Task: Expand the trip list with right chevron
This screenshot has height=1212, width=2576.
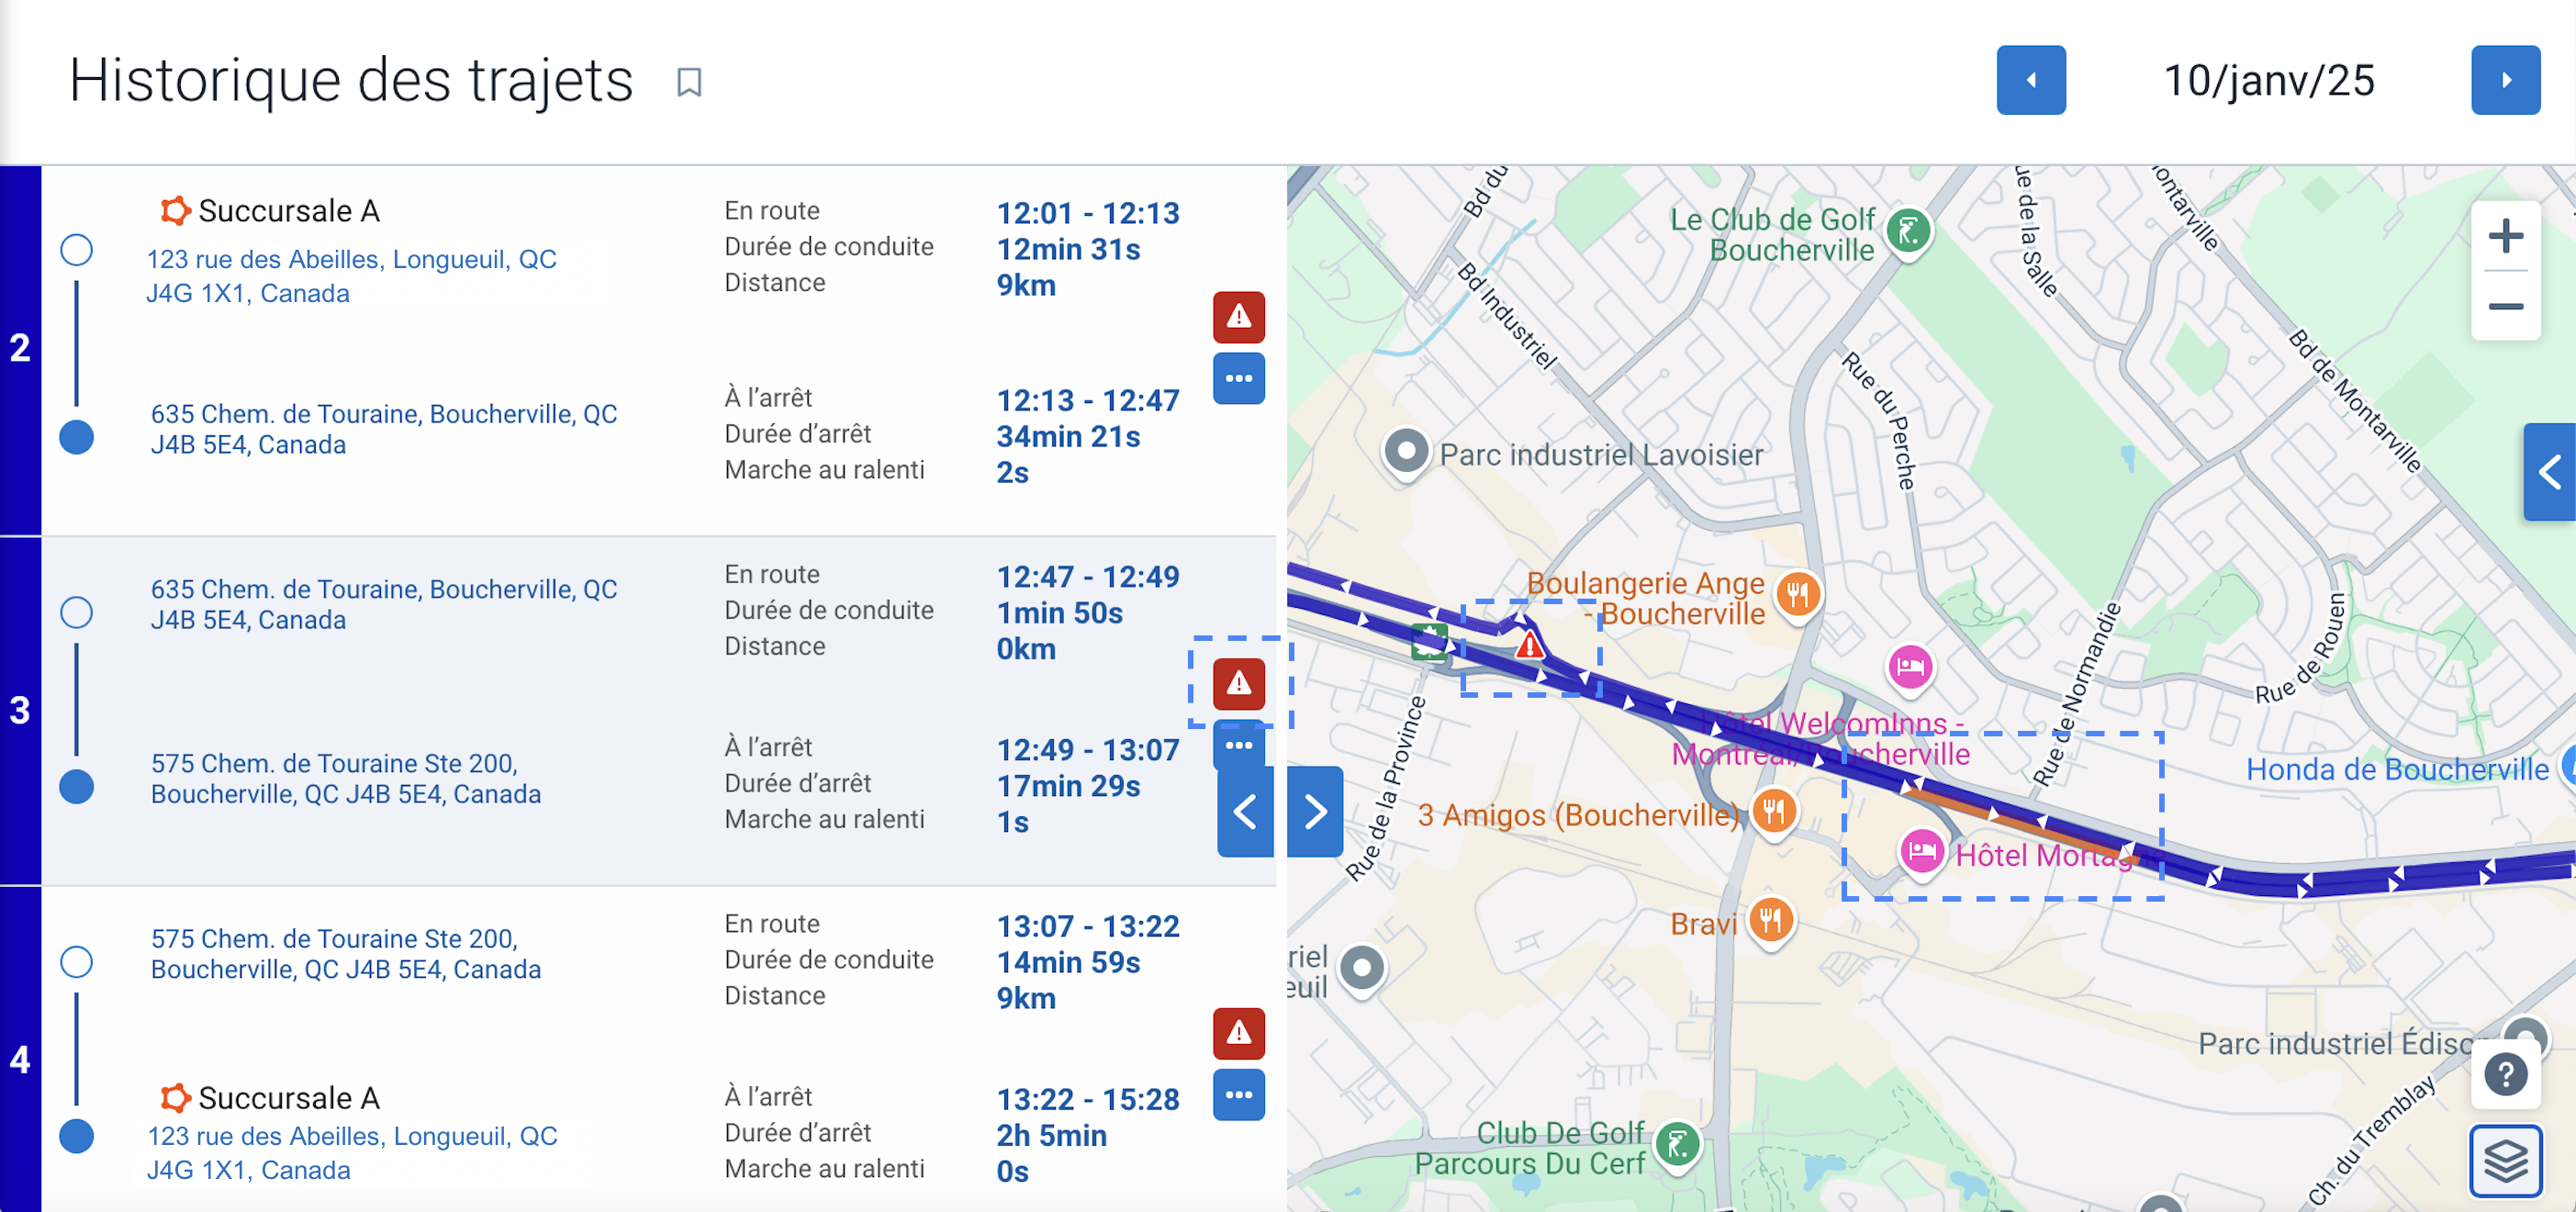Action: pos(1315,811)
